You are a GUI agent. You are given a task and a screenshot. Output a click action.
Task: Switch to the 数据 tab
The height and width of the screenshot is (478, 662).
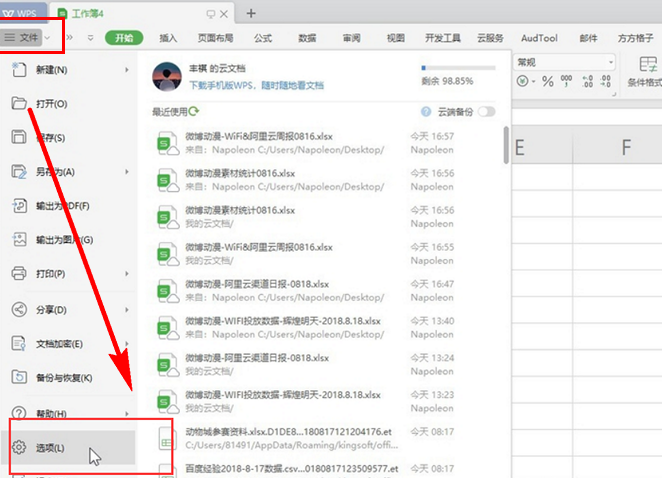pyautogui.click(x=307, y=38)
